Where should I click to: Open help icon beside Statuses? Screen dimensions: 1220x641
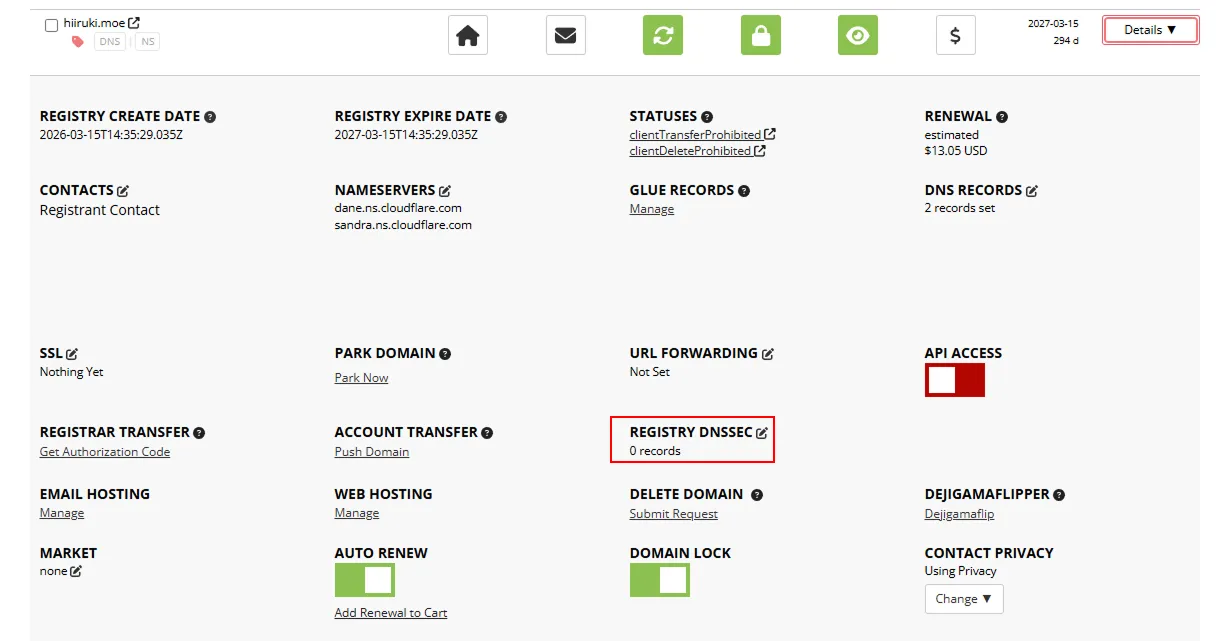pyautogui.click(x=707, y=117)
